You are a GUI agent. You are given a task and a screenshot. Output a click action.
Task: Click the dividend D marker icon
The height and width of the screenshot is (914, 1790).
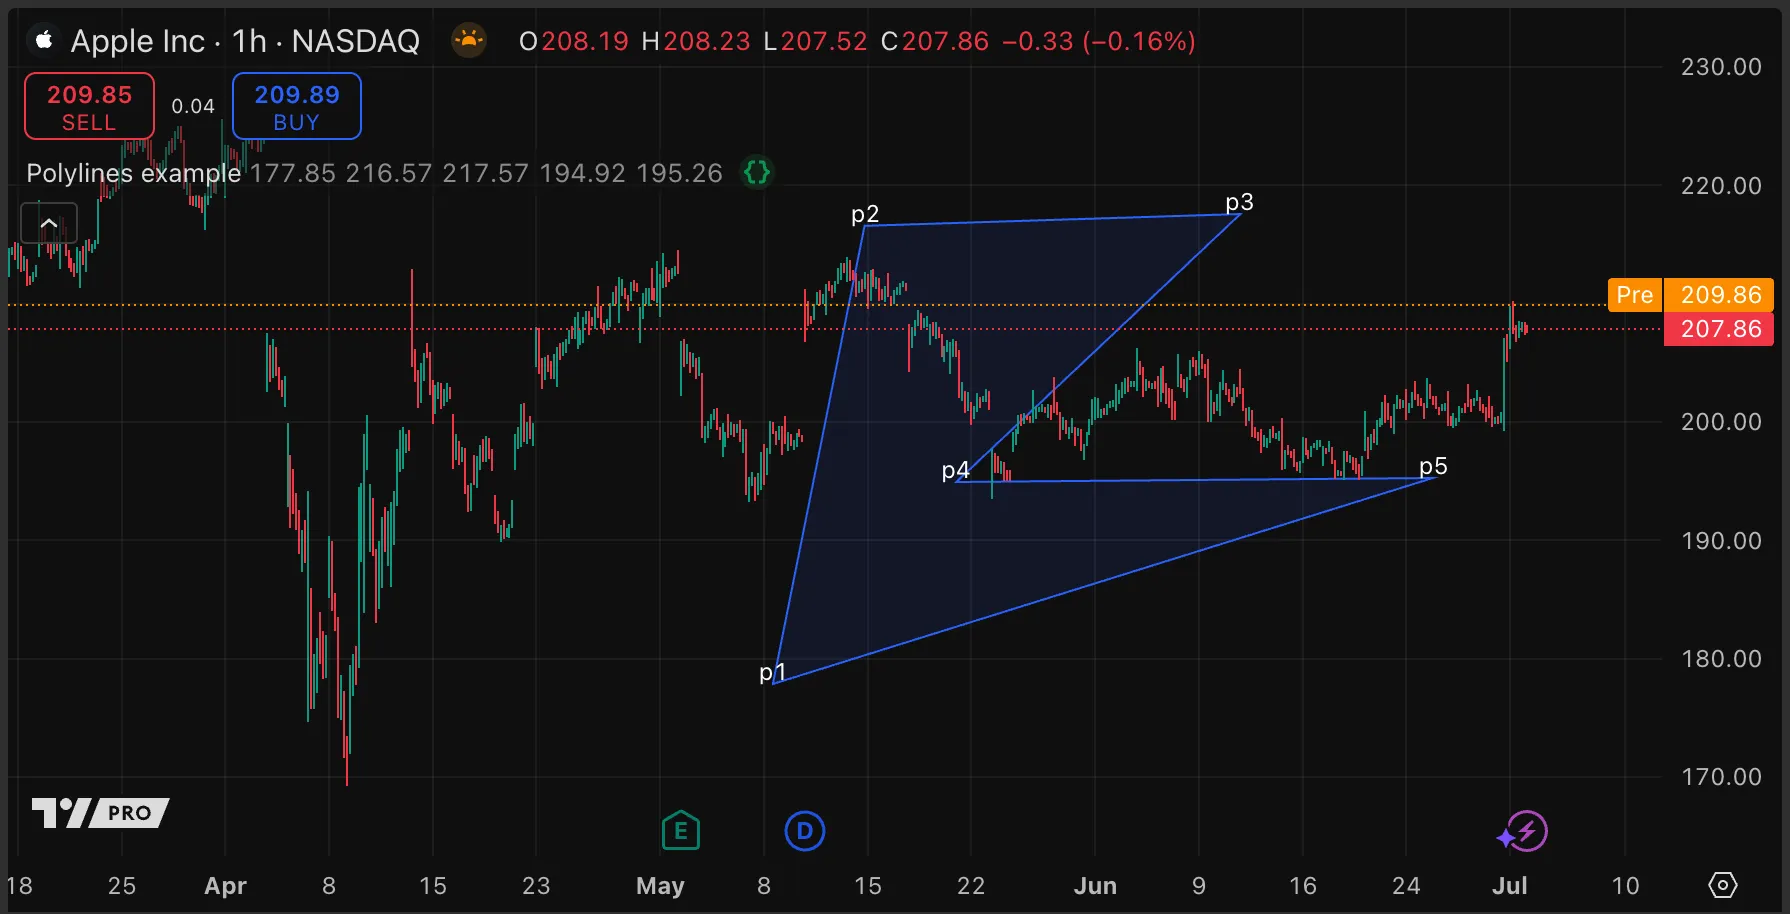pyautogui.click(x=805, y=831)
